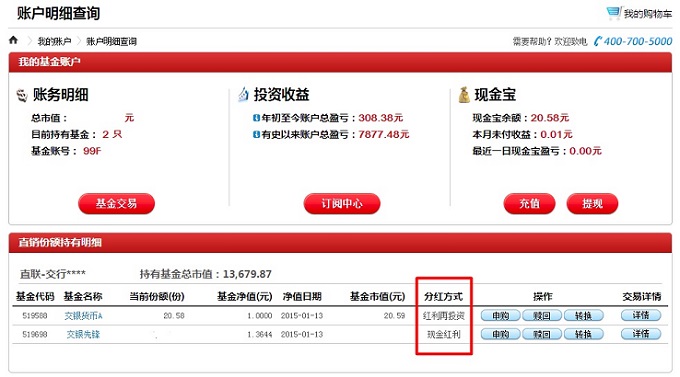Click 红利再投资 dividend method cell
The image size is (680, 377).
pos(444,316)
